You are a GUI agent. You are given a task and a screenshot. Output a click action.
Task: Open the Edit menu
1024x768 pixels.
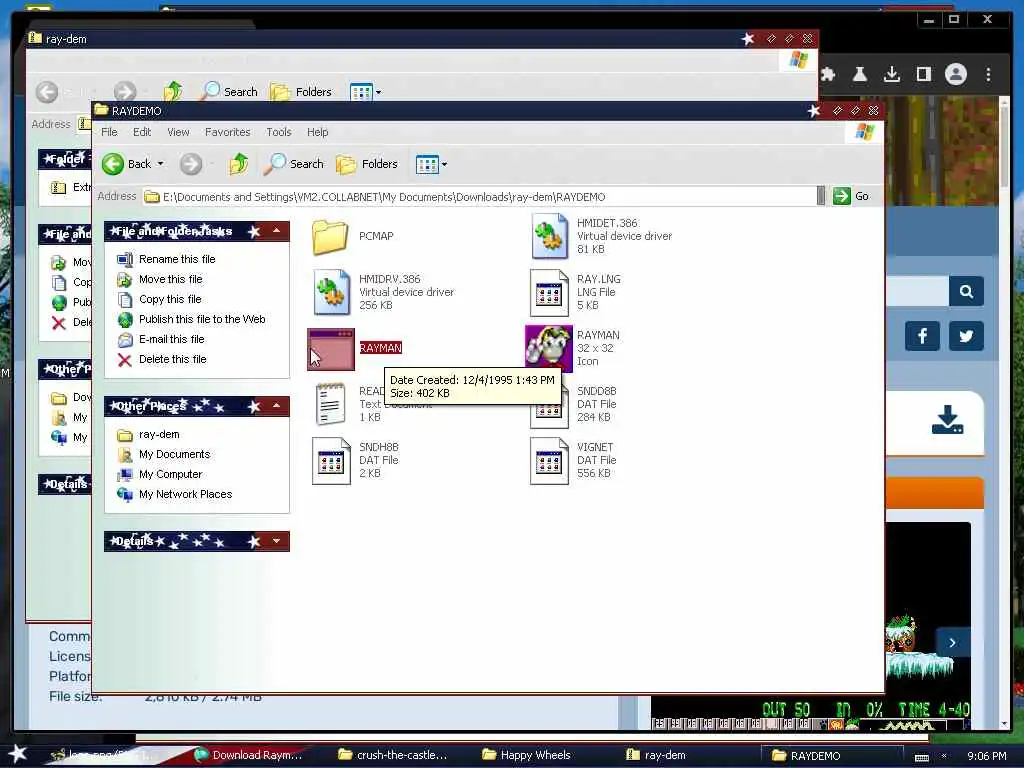click(142, 132)
